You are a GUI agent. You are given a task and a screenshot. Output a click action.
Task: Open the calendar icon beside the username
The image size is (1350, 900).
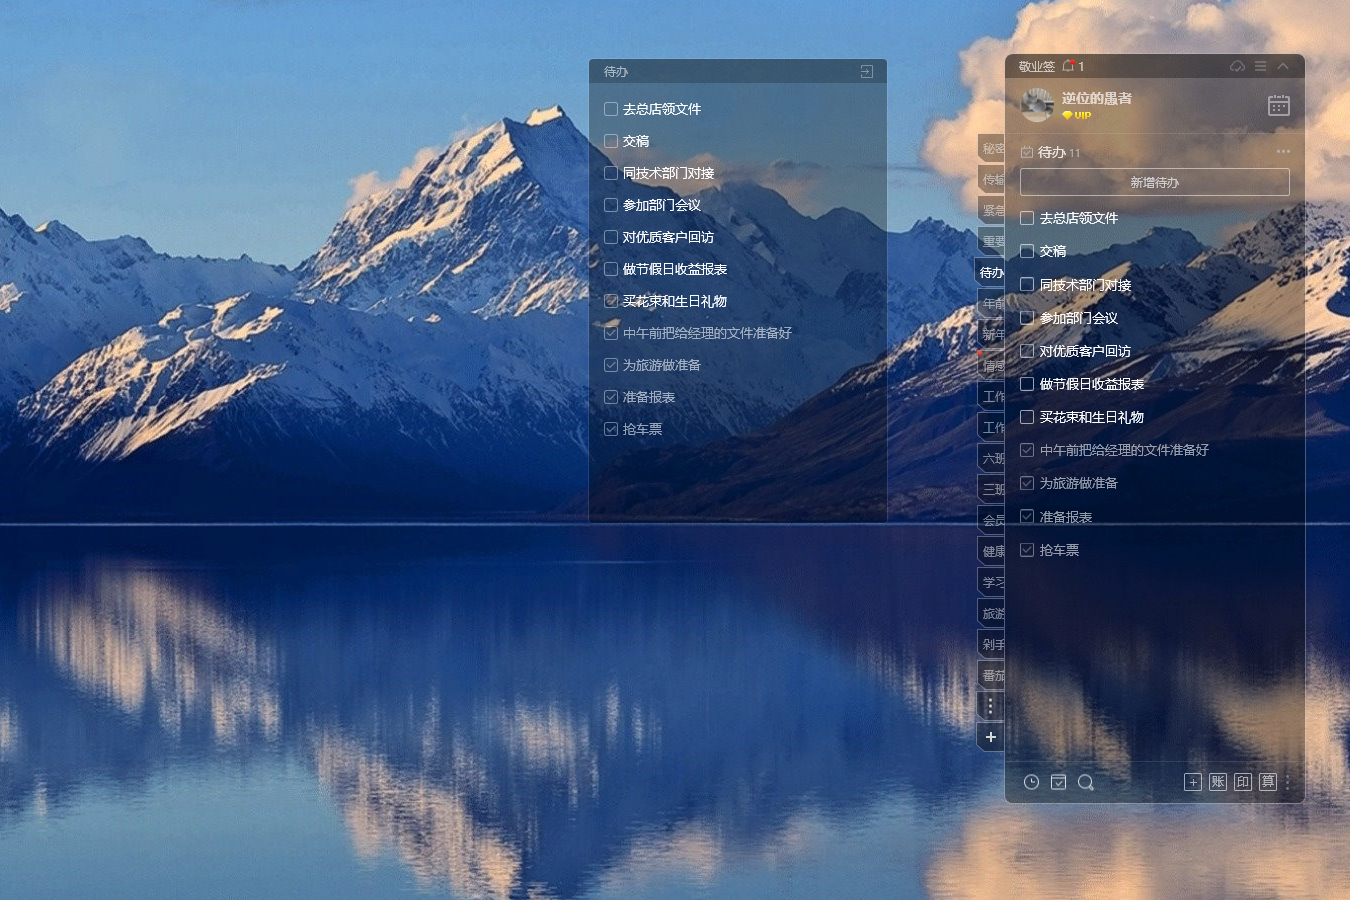coord(1278,105)
